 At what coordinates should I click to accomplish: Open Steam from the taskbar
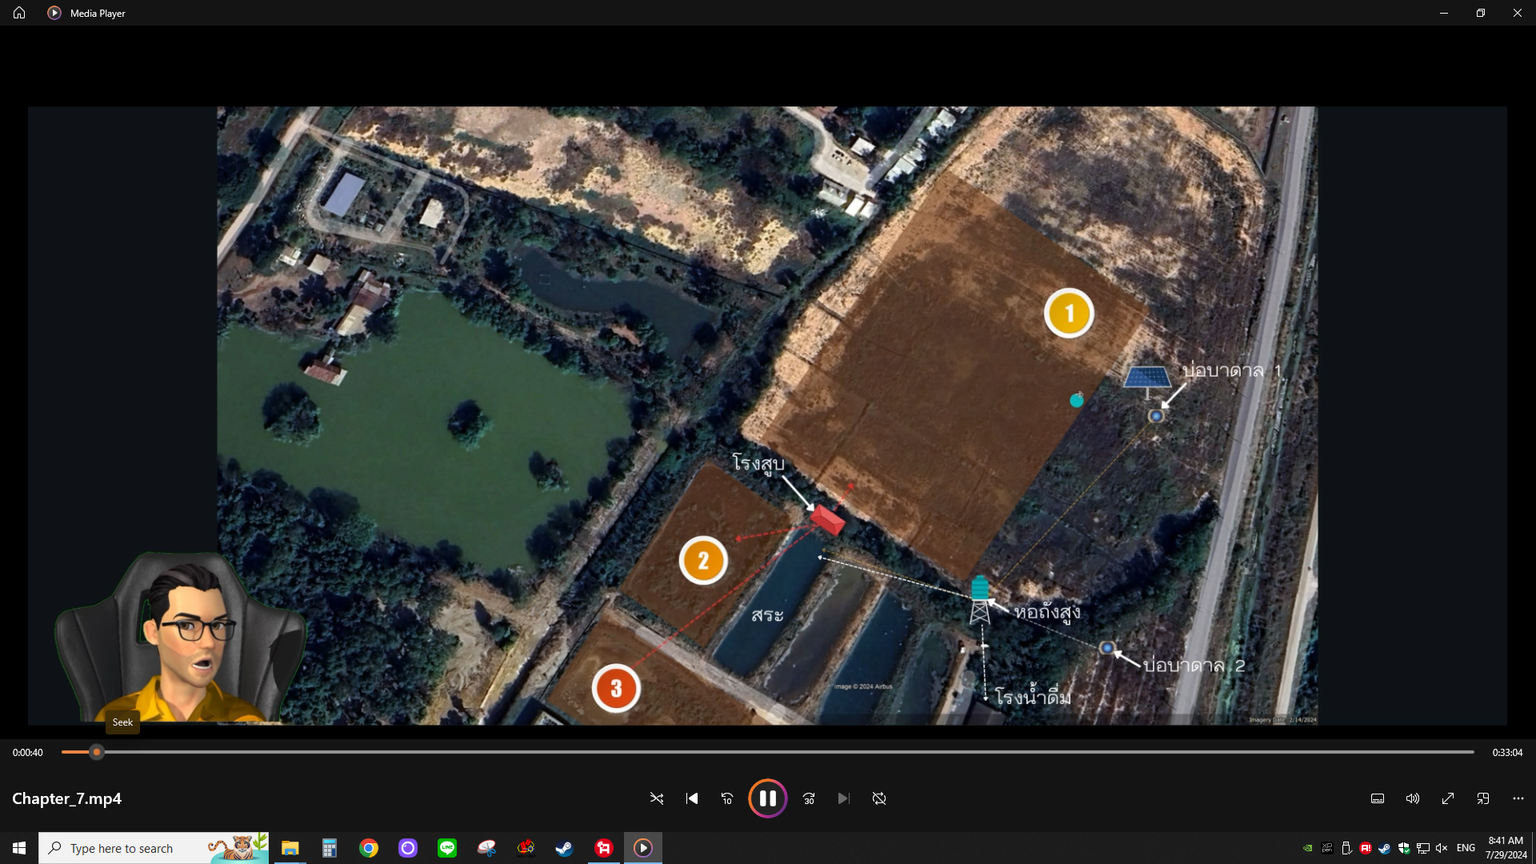565,848
